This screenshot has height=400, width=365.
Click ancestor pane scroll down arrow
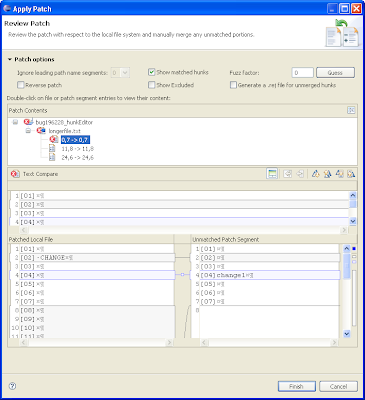pos(353,221)
